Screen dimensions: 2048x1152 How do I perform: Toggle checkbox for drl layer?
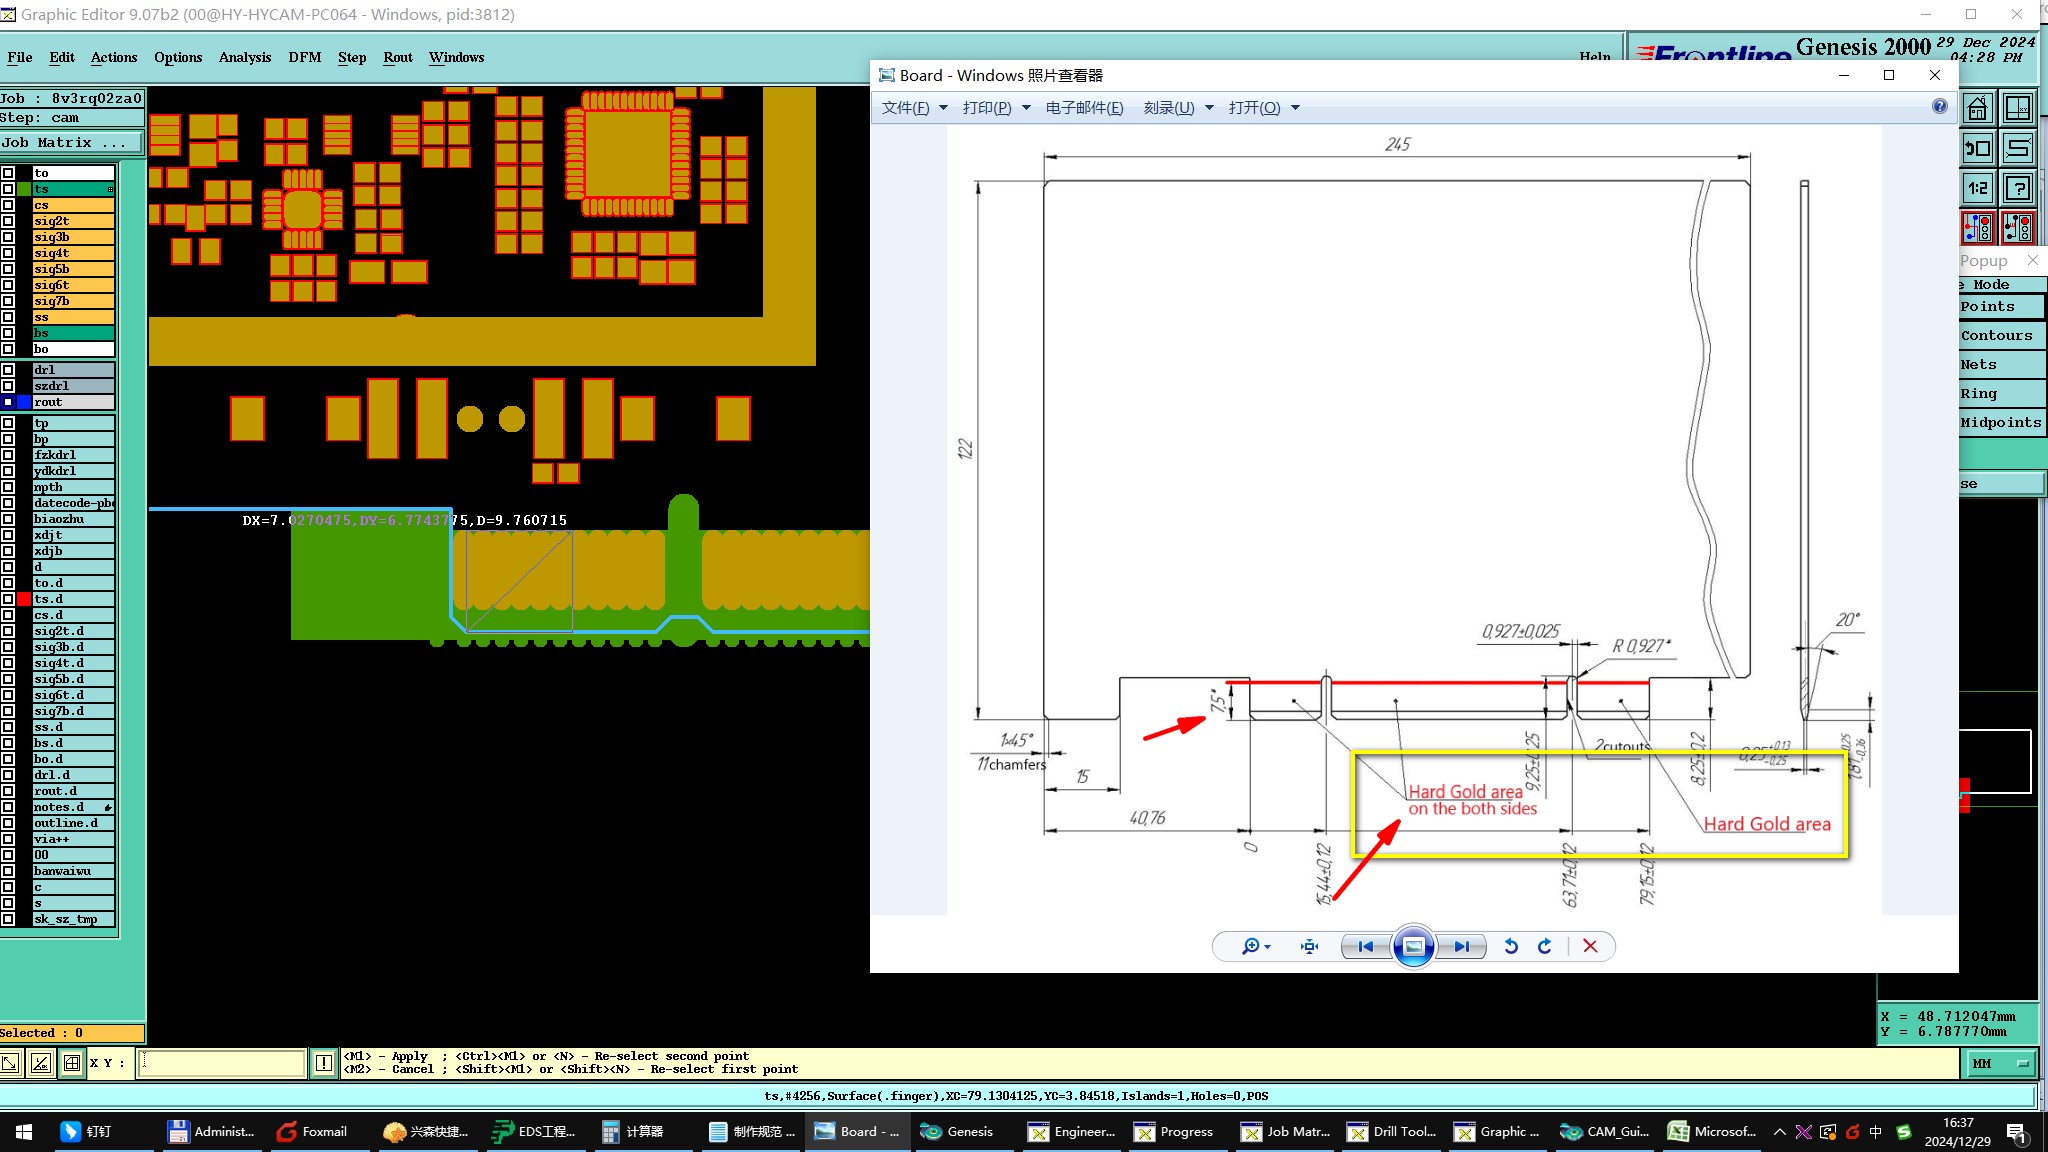(x=8, y=370)
